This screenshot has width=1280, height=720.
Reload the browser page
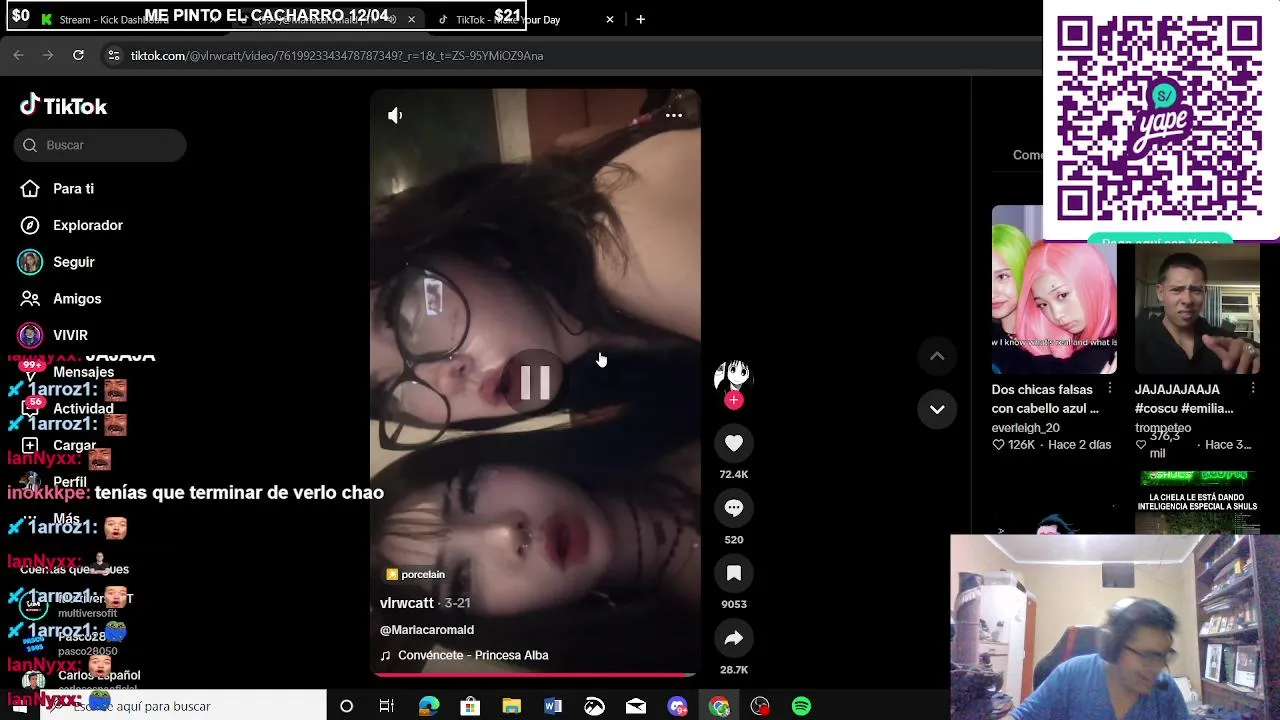(78, 55)
